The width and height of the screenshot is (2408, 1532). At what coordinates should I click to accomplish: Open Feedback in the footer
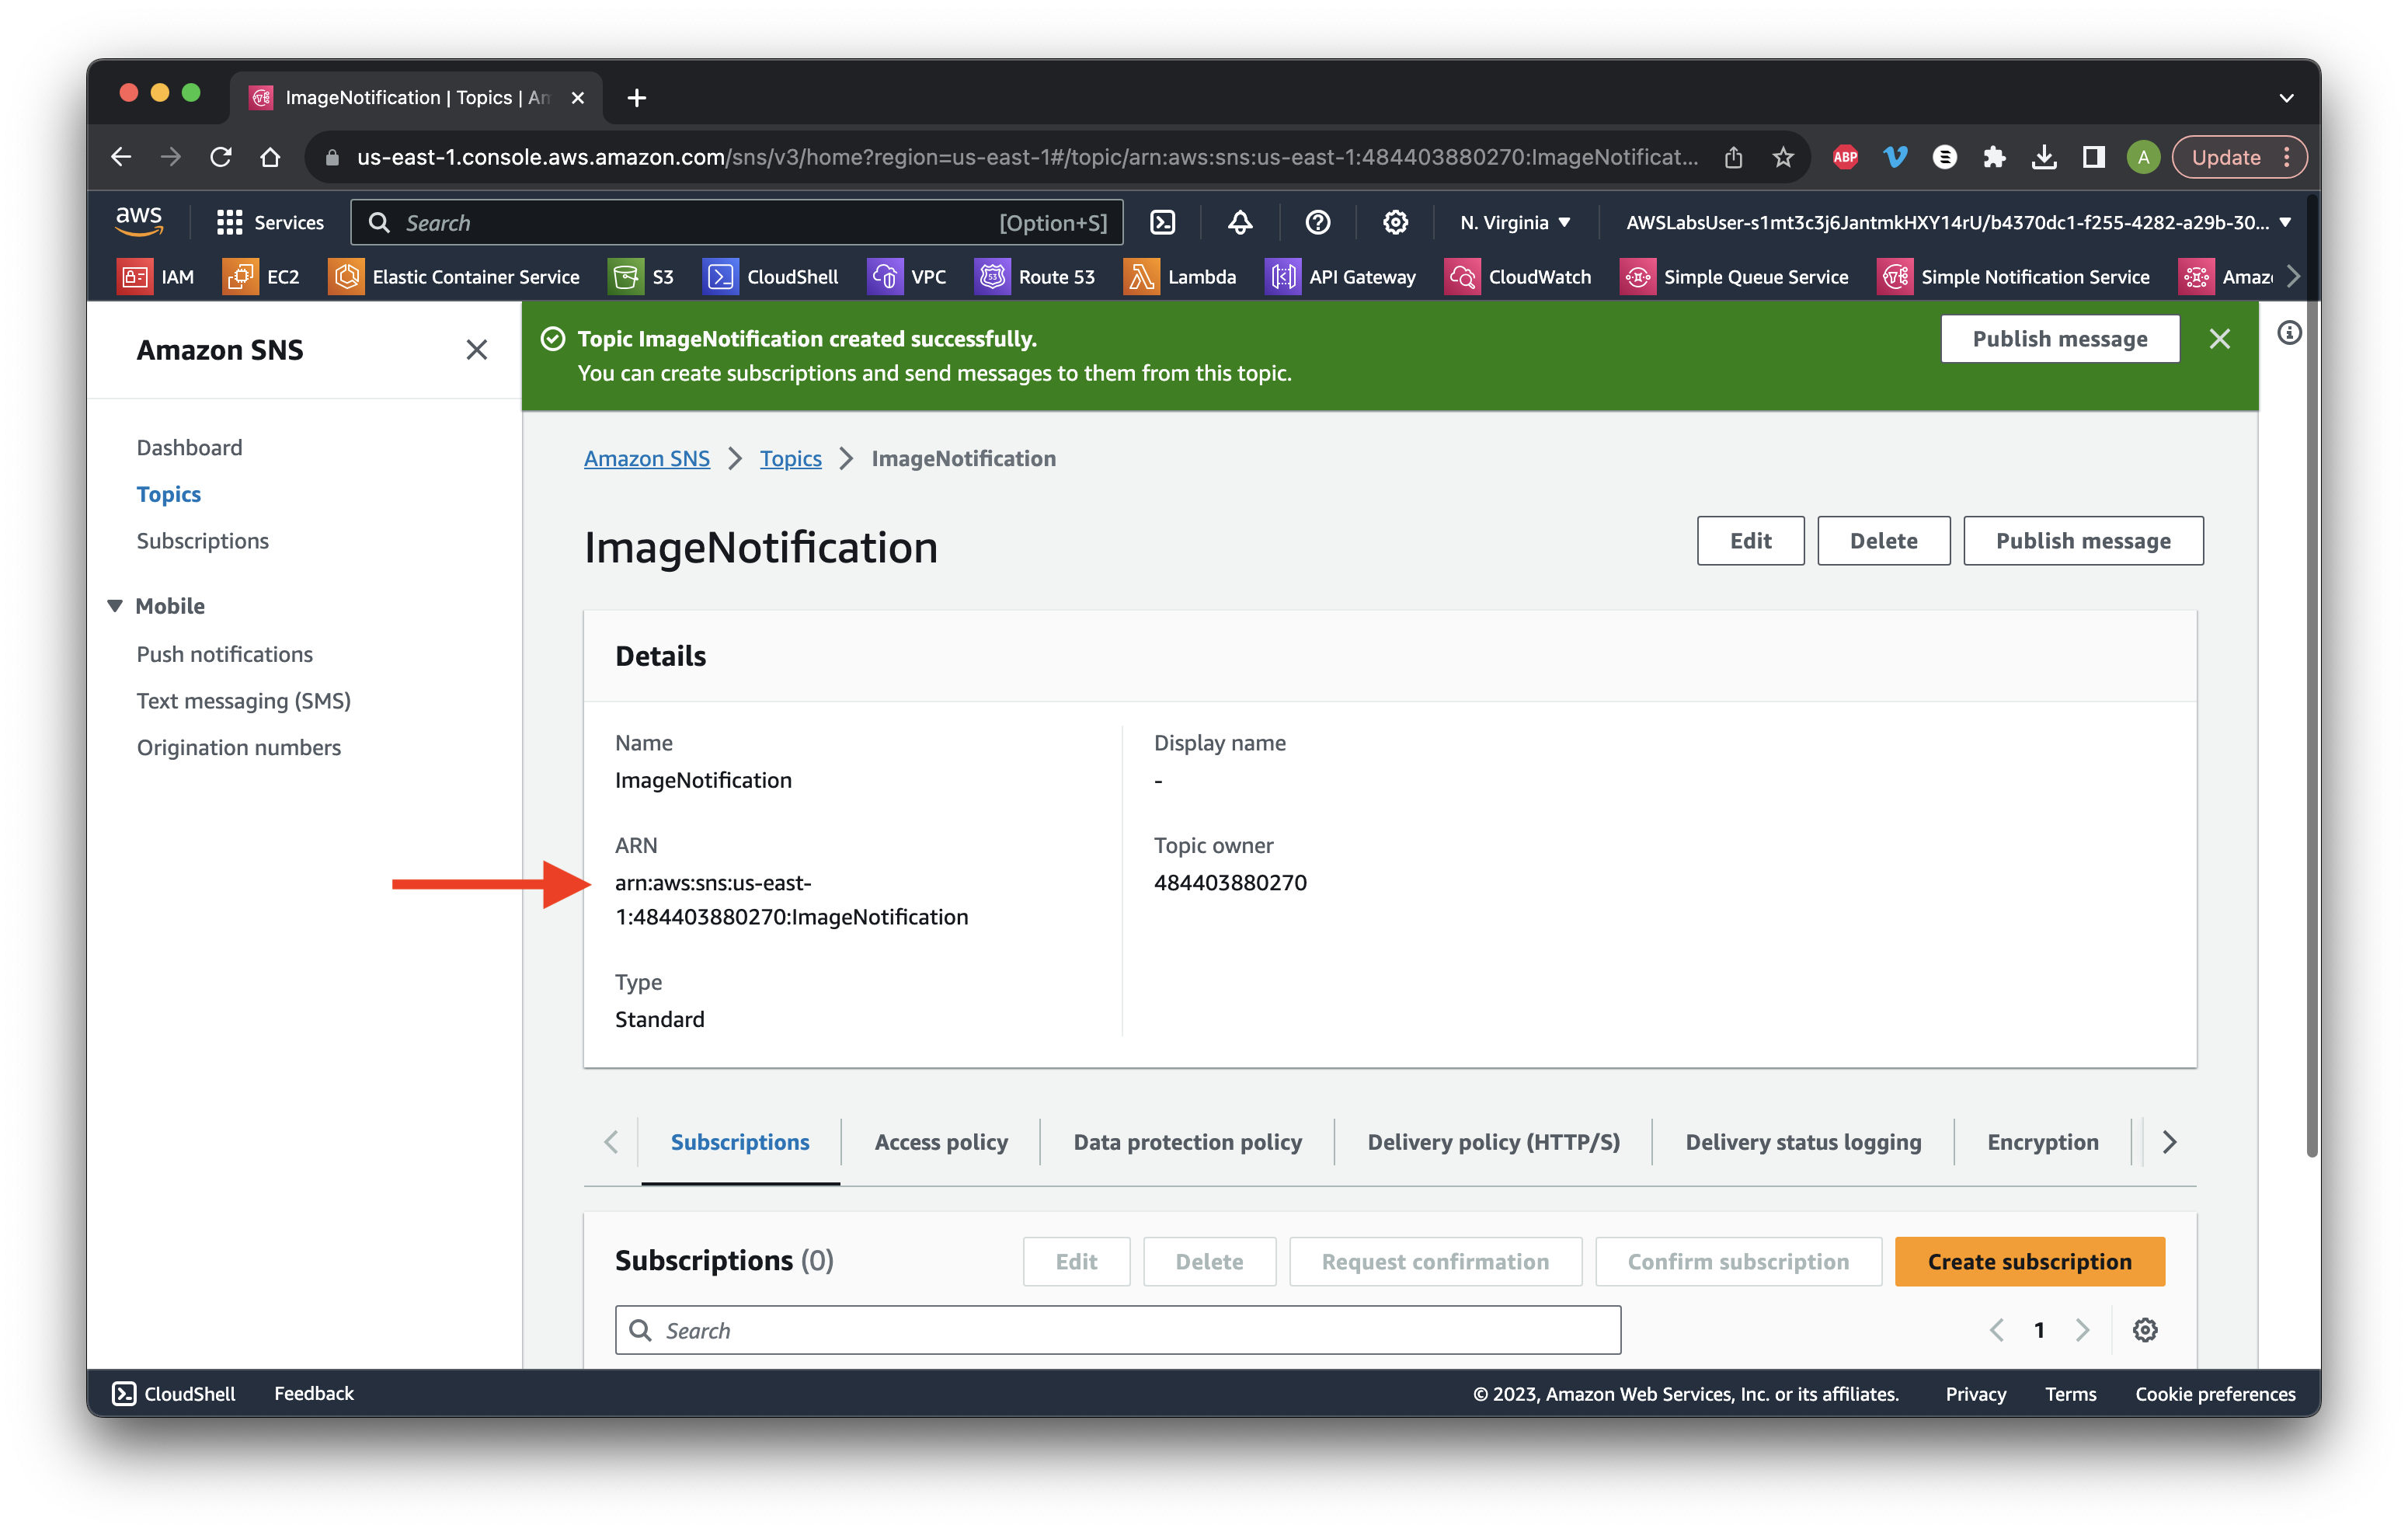(x=314, y=1393)
